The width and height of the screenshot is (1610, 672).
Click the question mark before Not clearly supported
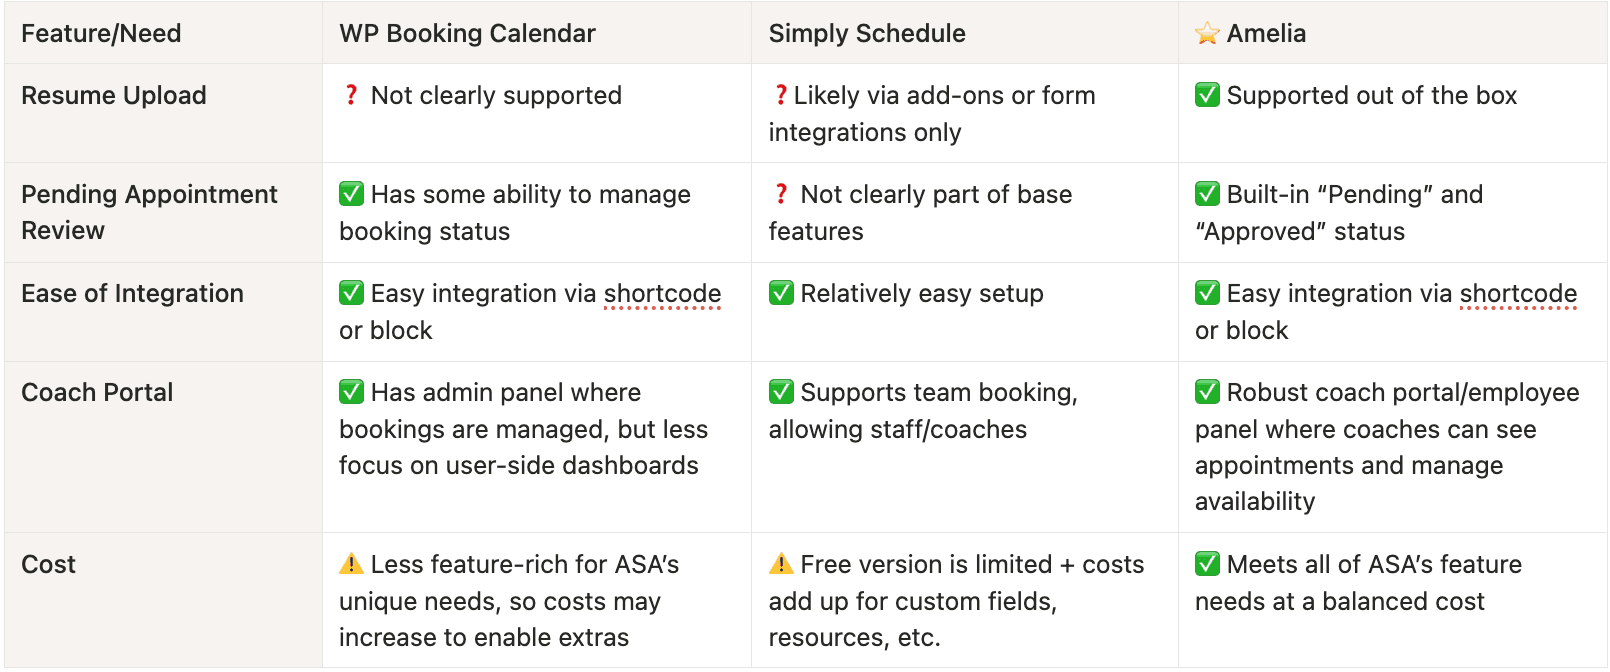[x=351, y=95]
